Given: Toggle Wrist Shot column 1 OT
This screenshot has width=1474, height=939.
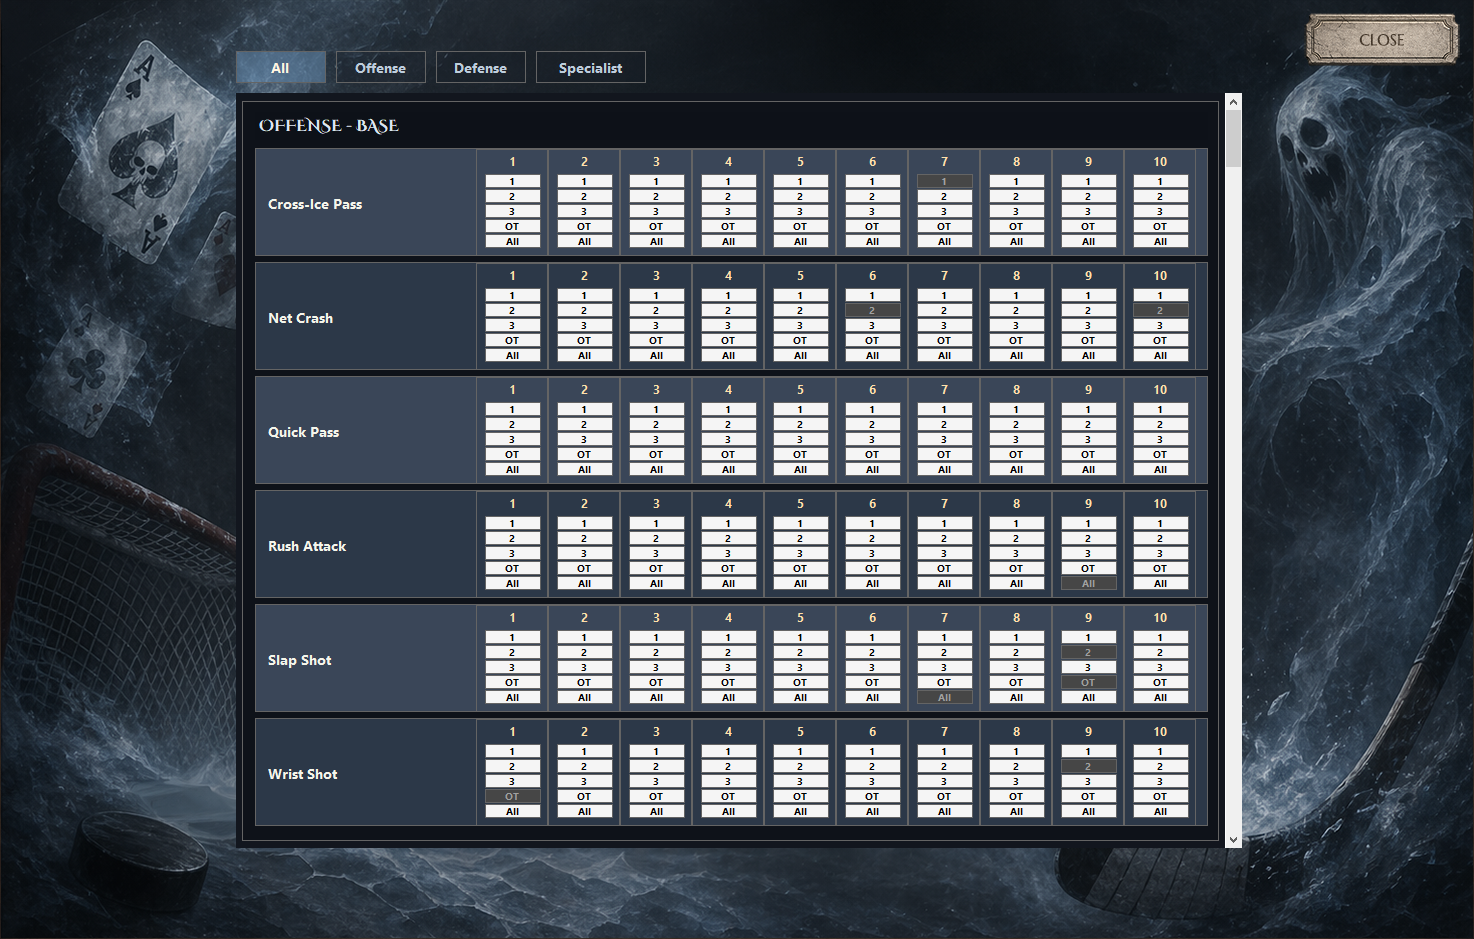Looking at the screenshot, I should [512, 797].
